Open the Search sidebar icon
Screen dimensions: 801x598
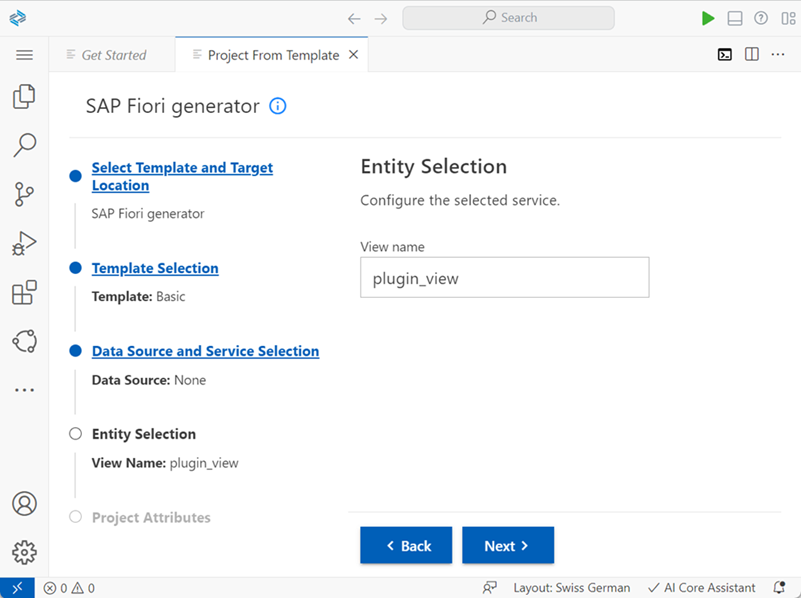(x=24, y=145)
